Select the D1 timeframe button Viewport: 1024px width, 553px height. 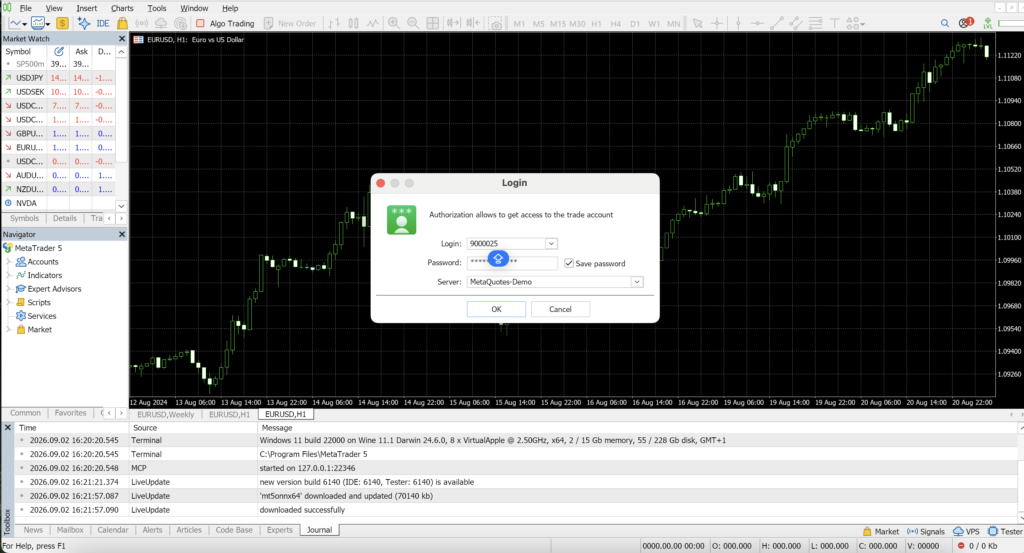[635, 24]
